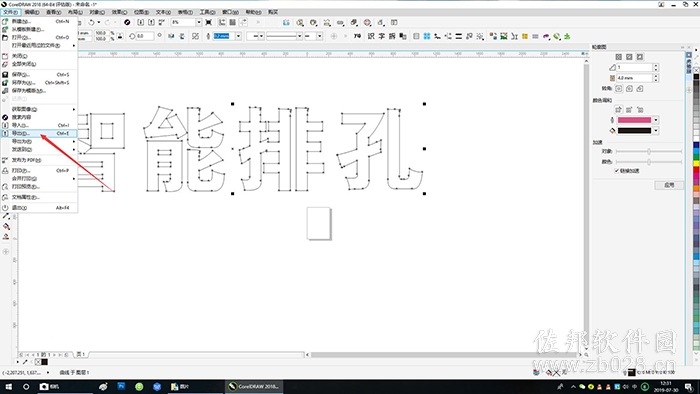Expand Acquire Image (获取图像) submenu

[39, 109]
